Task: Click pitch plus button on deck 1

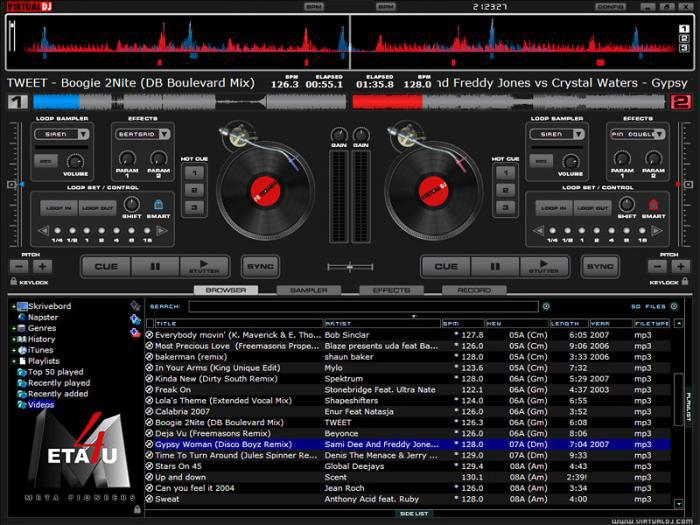Action: click(42, 267)
